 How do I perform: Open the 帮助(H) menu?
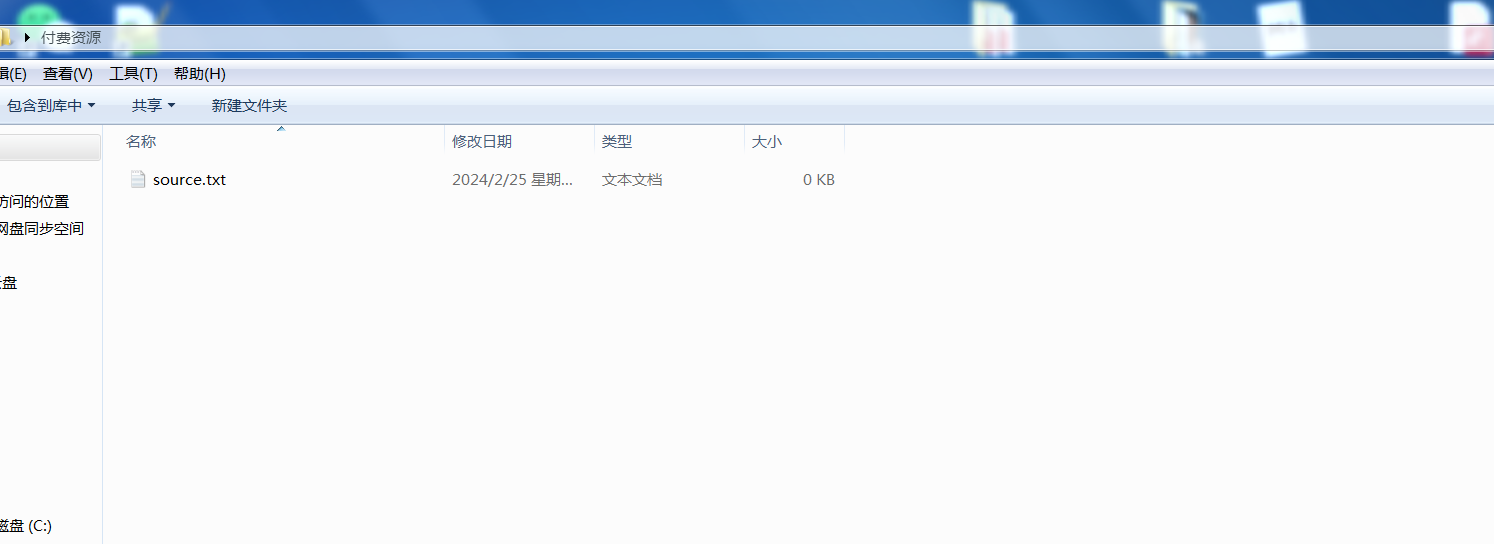(199, 74)
